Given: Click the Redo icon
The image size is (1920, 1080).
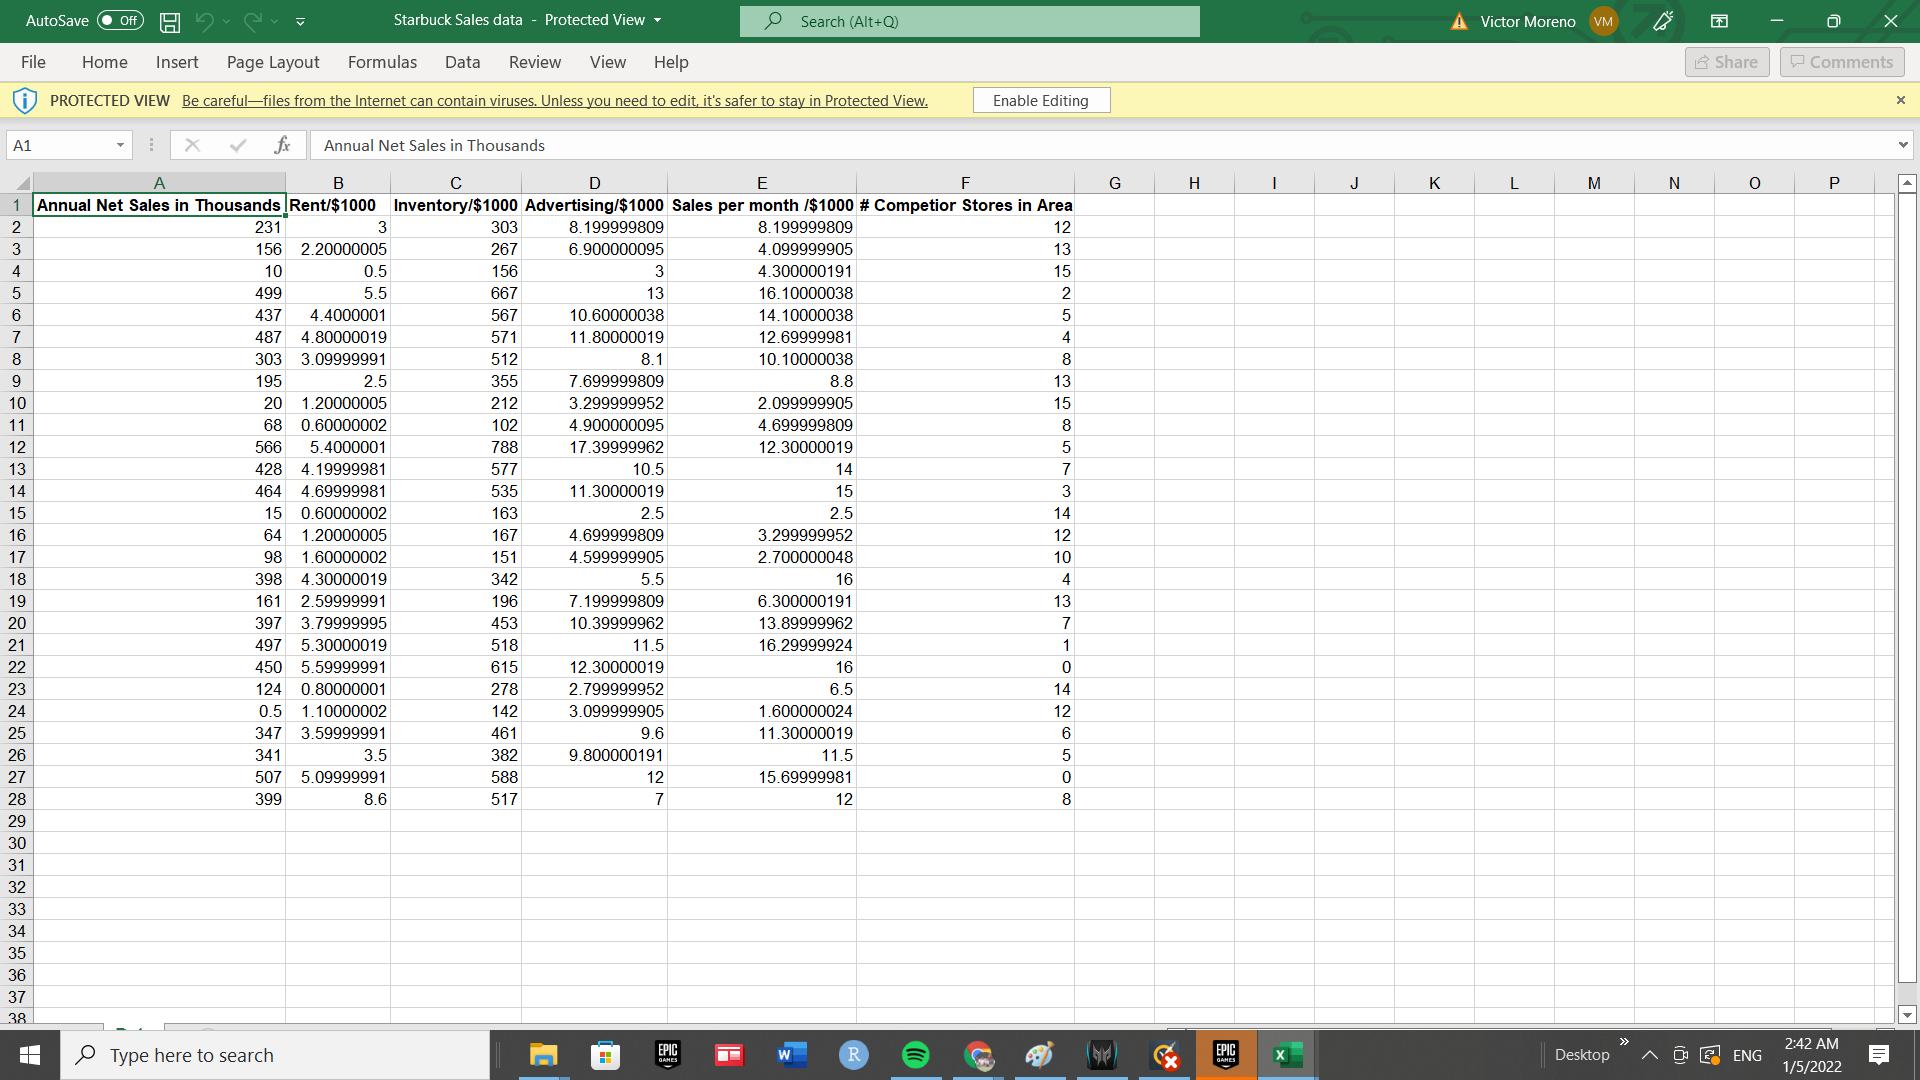Looking at the screenshot, I should (251, 21).
